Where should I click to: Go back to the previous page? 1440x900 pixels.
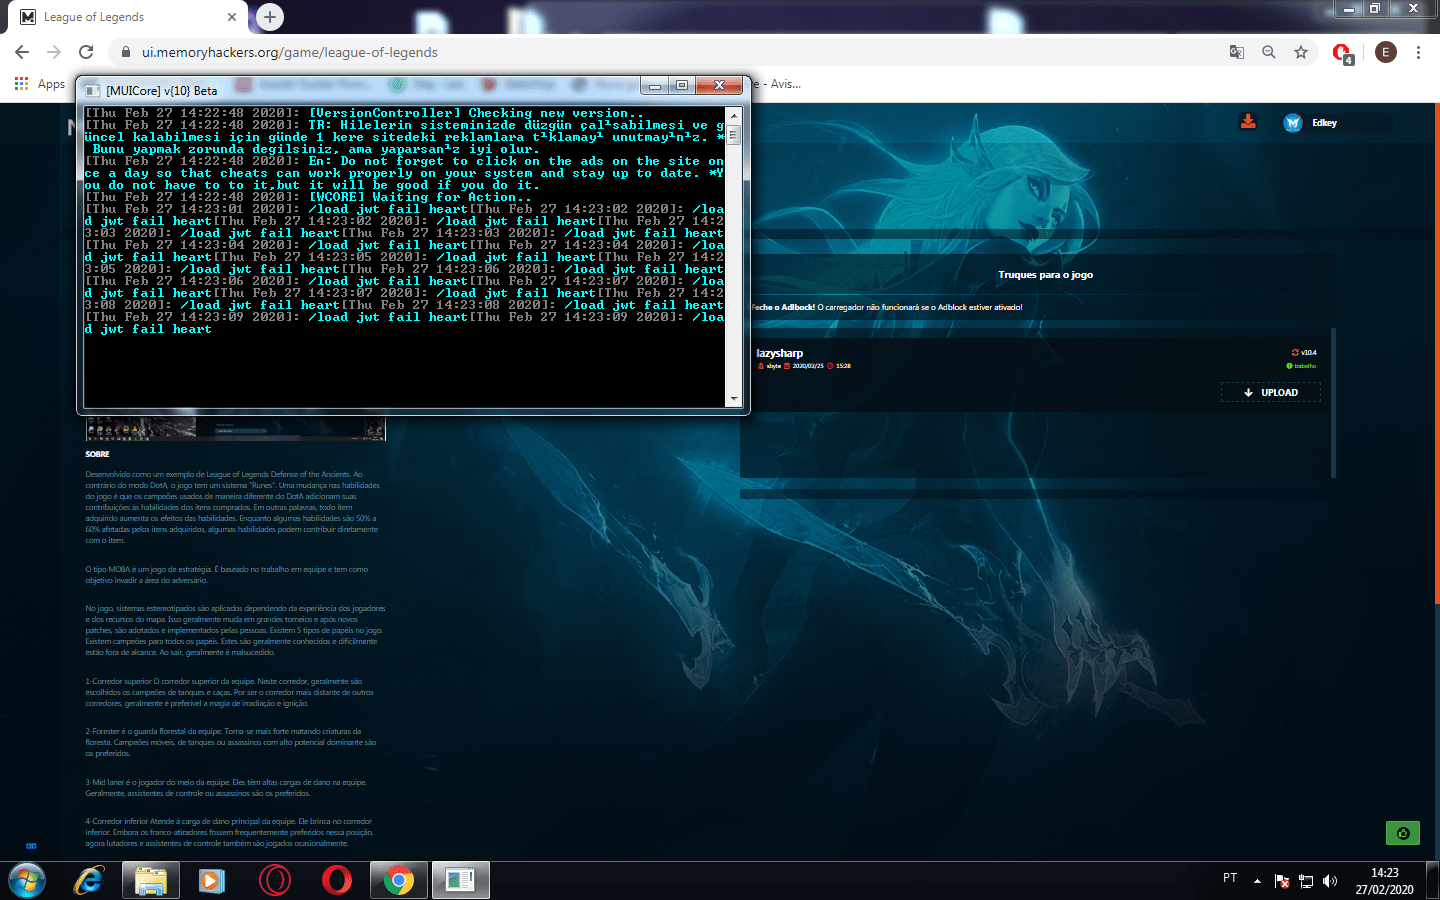point(22,52)
